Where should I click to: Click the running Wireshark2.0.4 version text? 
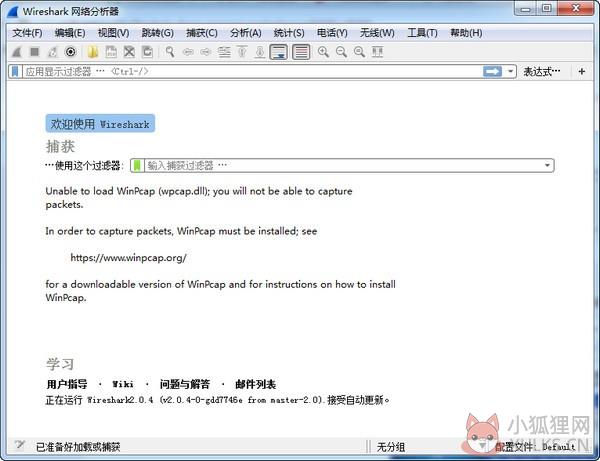(217, 400)
